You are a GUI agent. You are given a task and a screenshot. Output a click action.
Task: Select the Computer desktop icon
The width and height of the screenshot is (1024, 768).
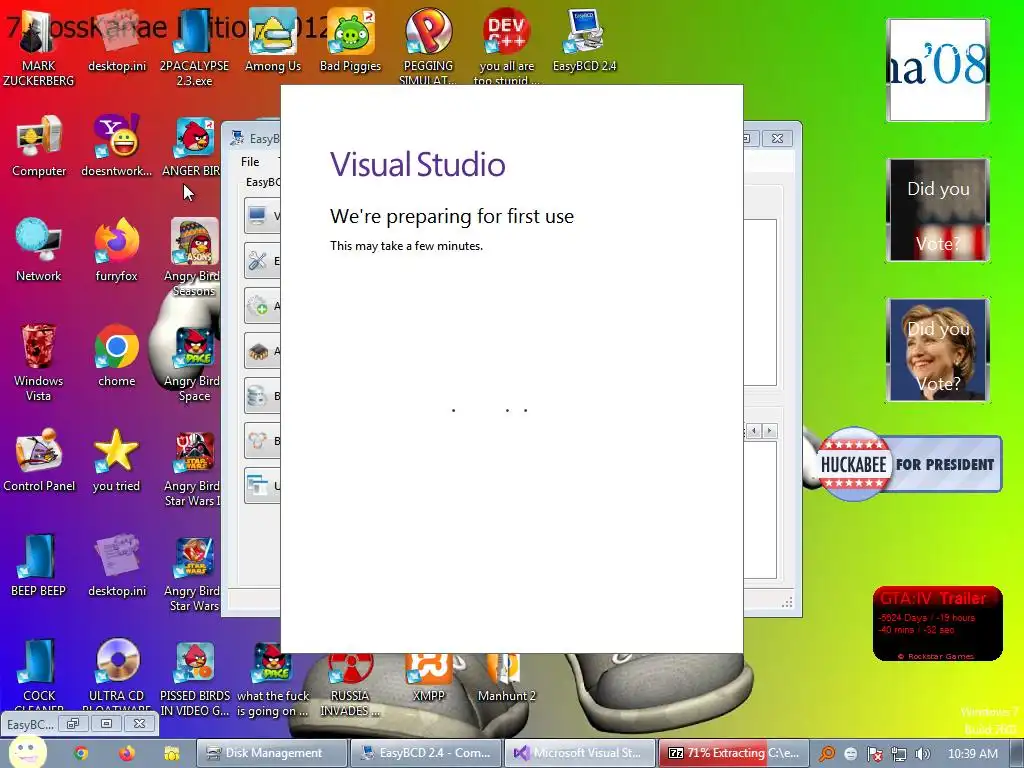coord(39,146)
